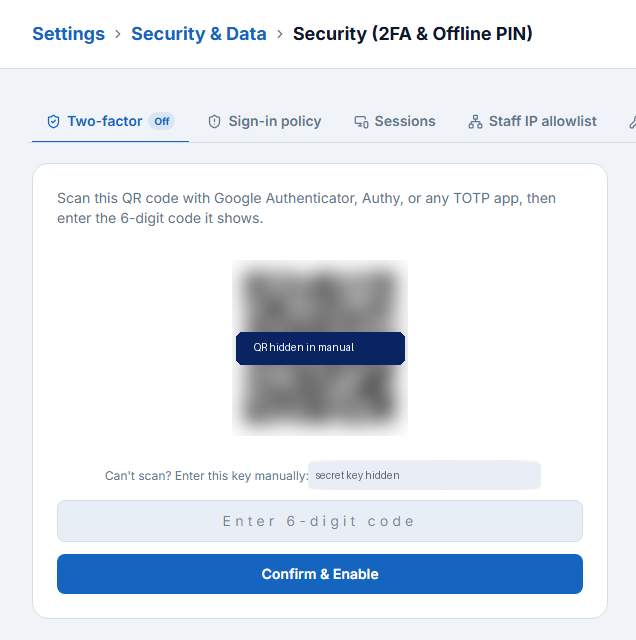This screenshot has height=640, width=636.
Task: Navigate to Settings via breadcrumb
Action: pos(69,34)
